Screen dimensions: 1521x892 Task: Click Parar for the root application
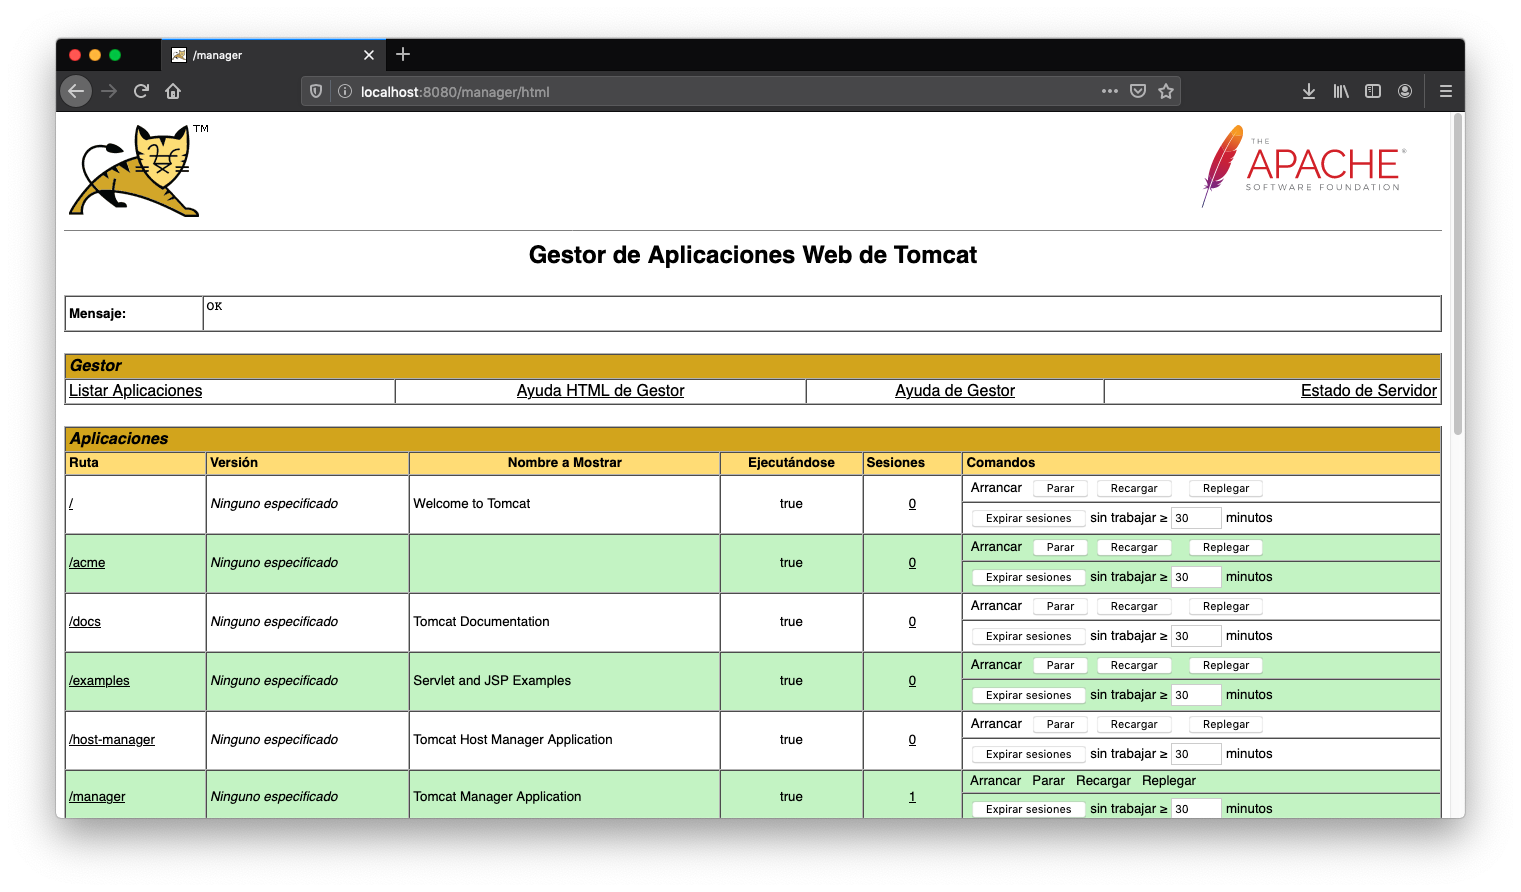[1060, 489]
